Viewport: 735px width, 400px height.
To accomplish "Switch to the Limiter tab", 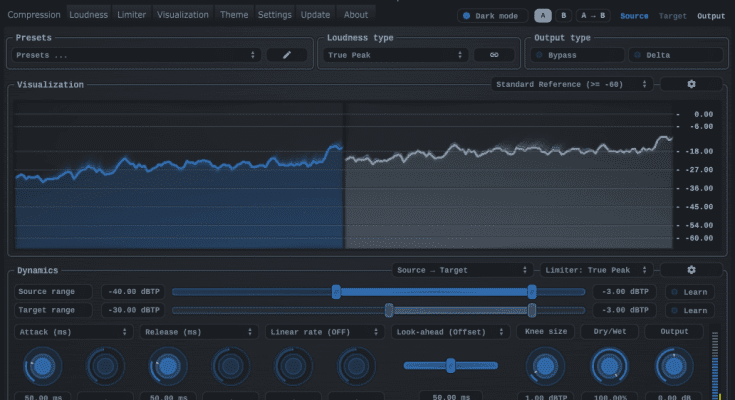I will pos(131,15).
